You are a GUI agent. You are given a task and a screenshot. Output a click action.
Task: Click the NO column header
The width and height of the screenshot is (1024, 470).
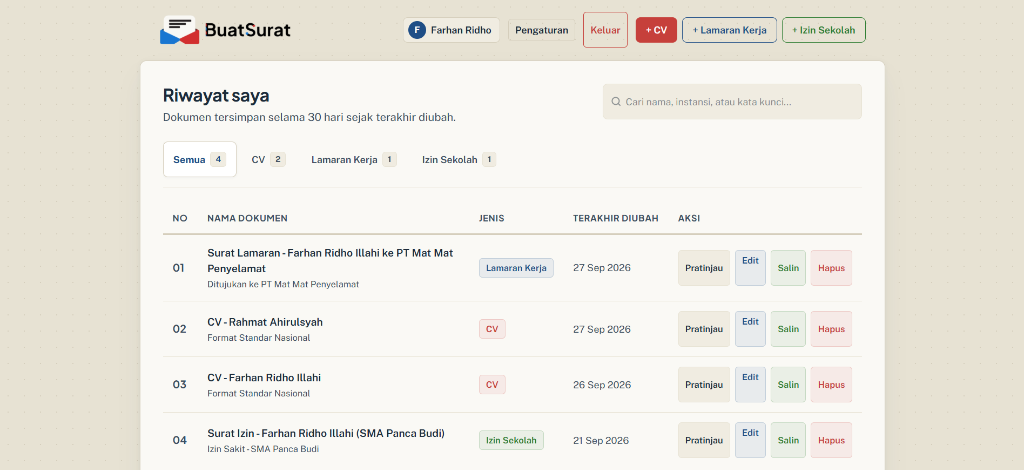click(x=180, y=218)
